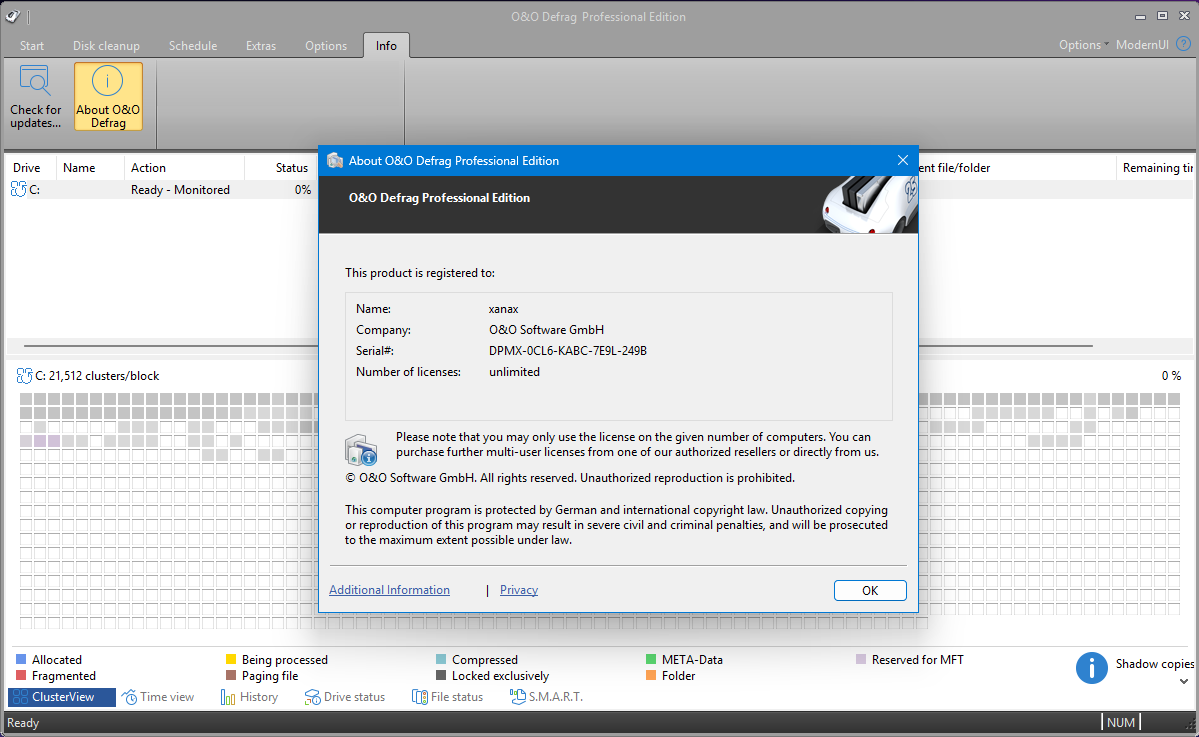Switch to the Disk cleanup tab

tap(106, 46)
